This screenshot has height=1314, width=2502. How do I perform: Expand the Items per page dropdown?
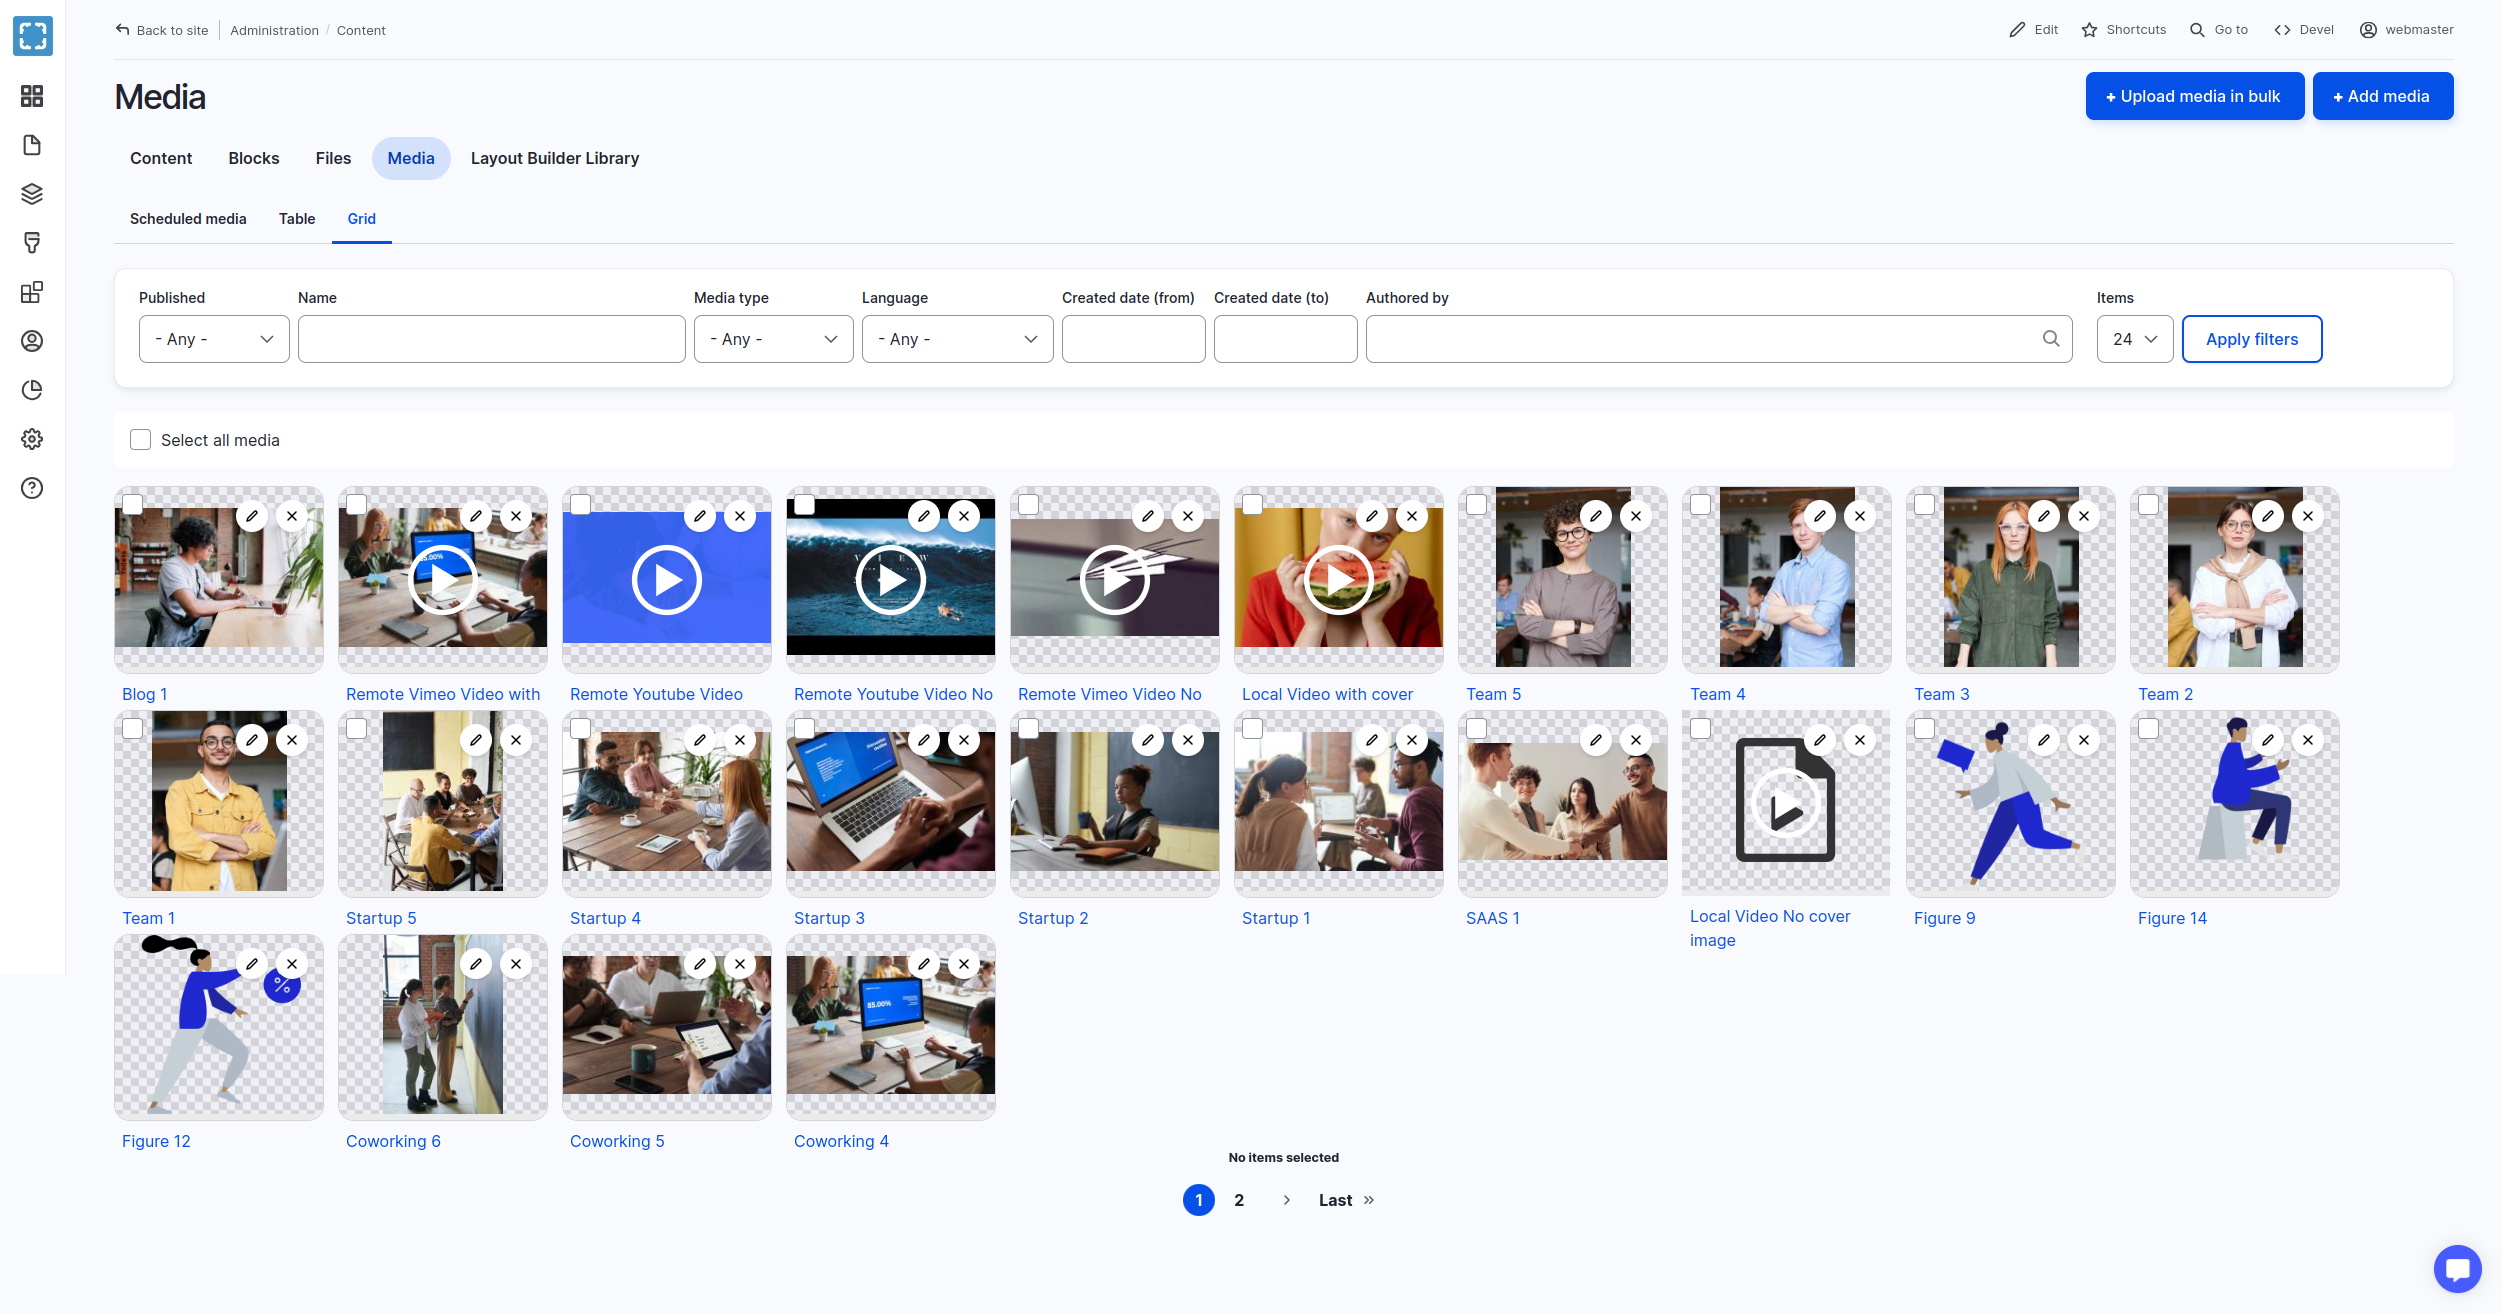(2134, 339)
